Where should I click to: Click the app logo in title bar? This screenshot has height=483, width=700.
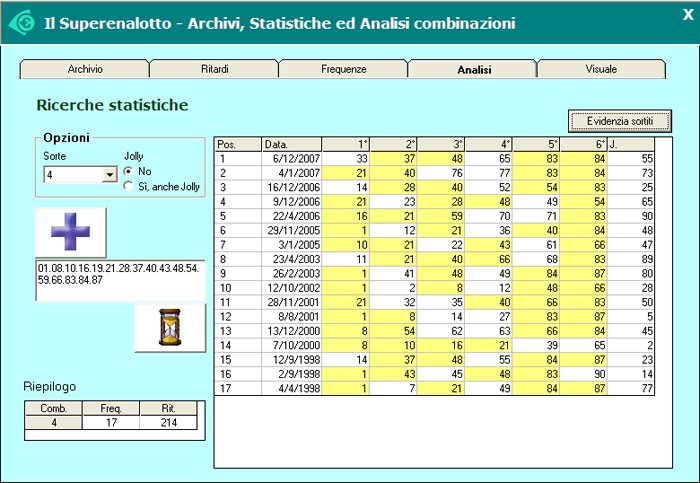(x=21, y=22)
